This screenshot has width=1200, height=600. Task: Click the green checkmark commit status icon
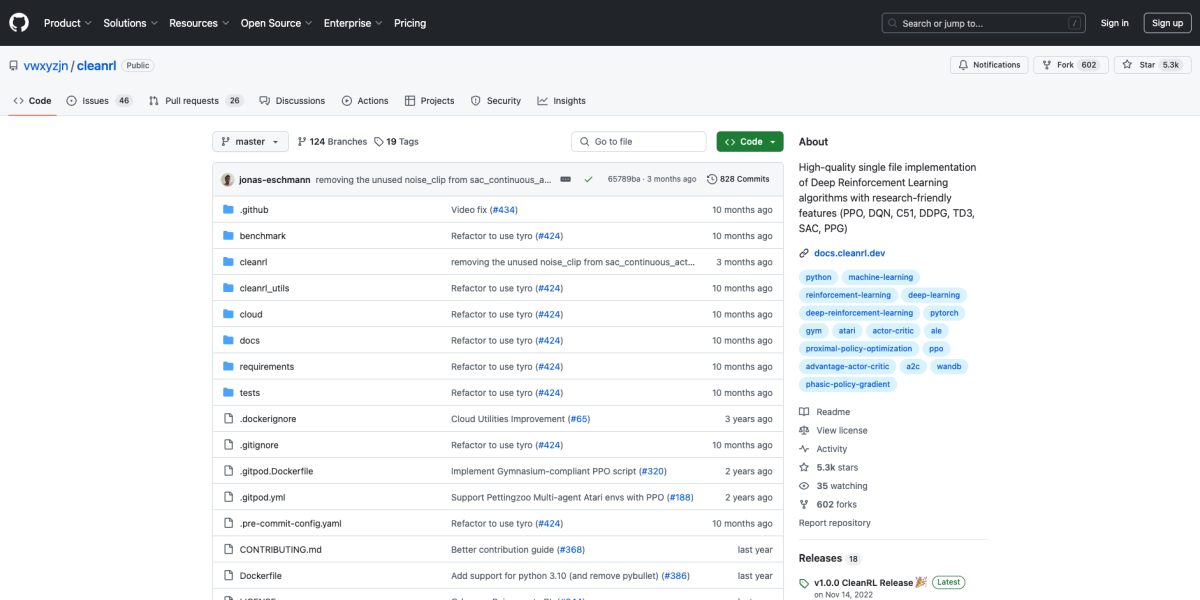point(589,180)
